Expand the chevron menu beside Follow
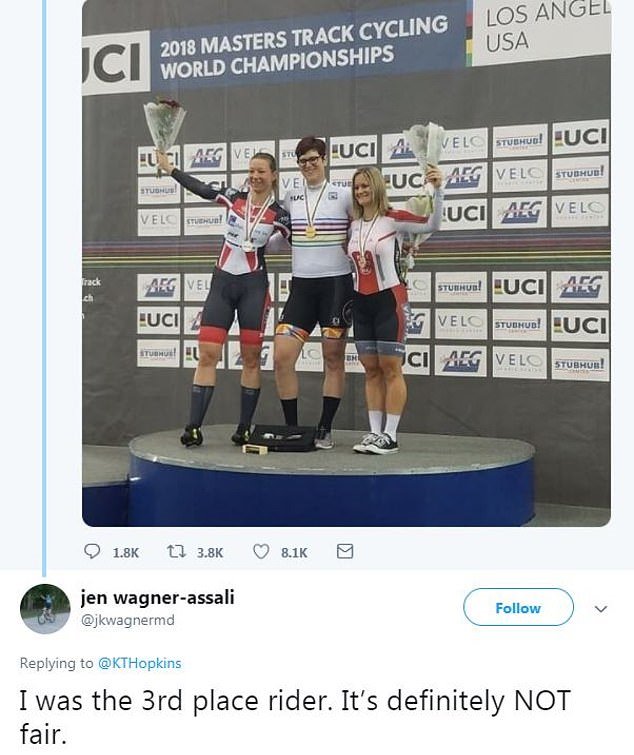Viewport: 634px width, 755px height. click(x=602, y=608)
